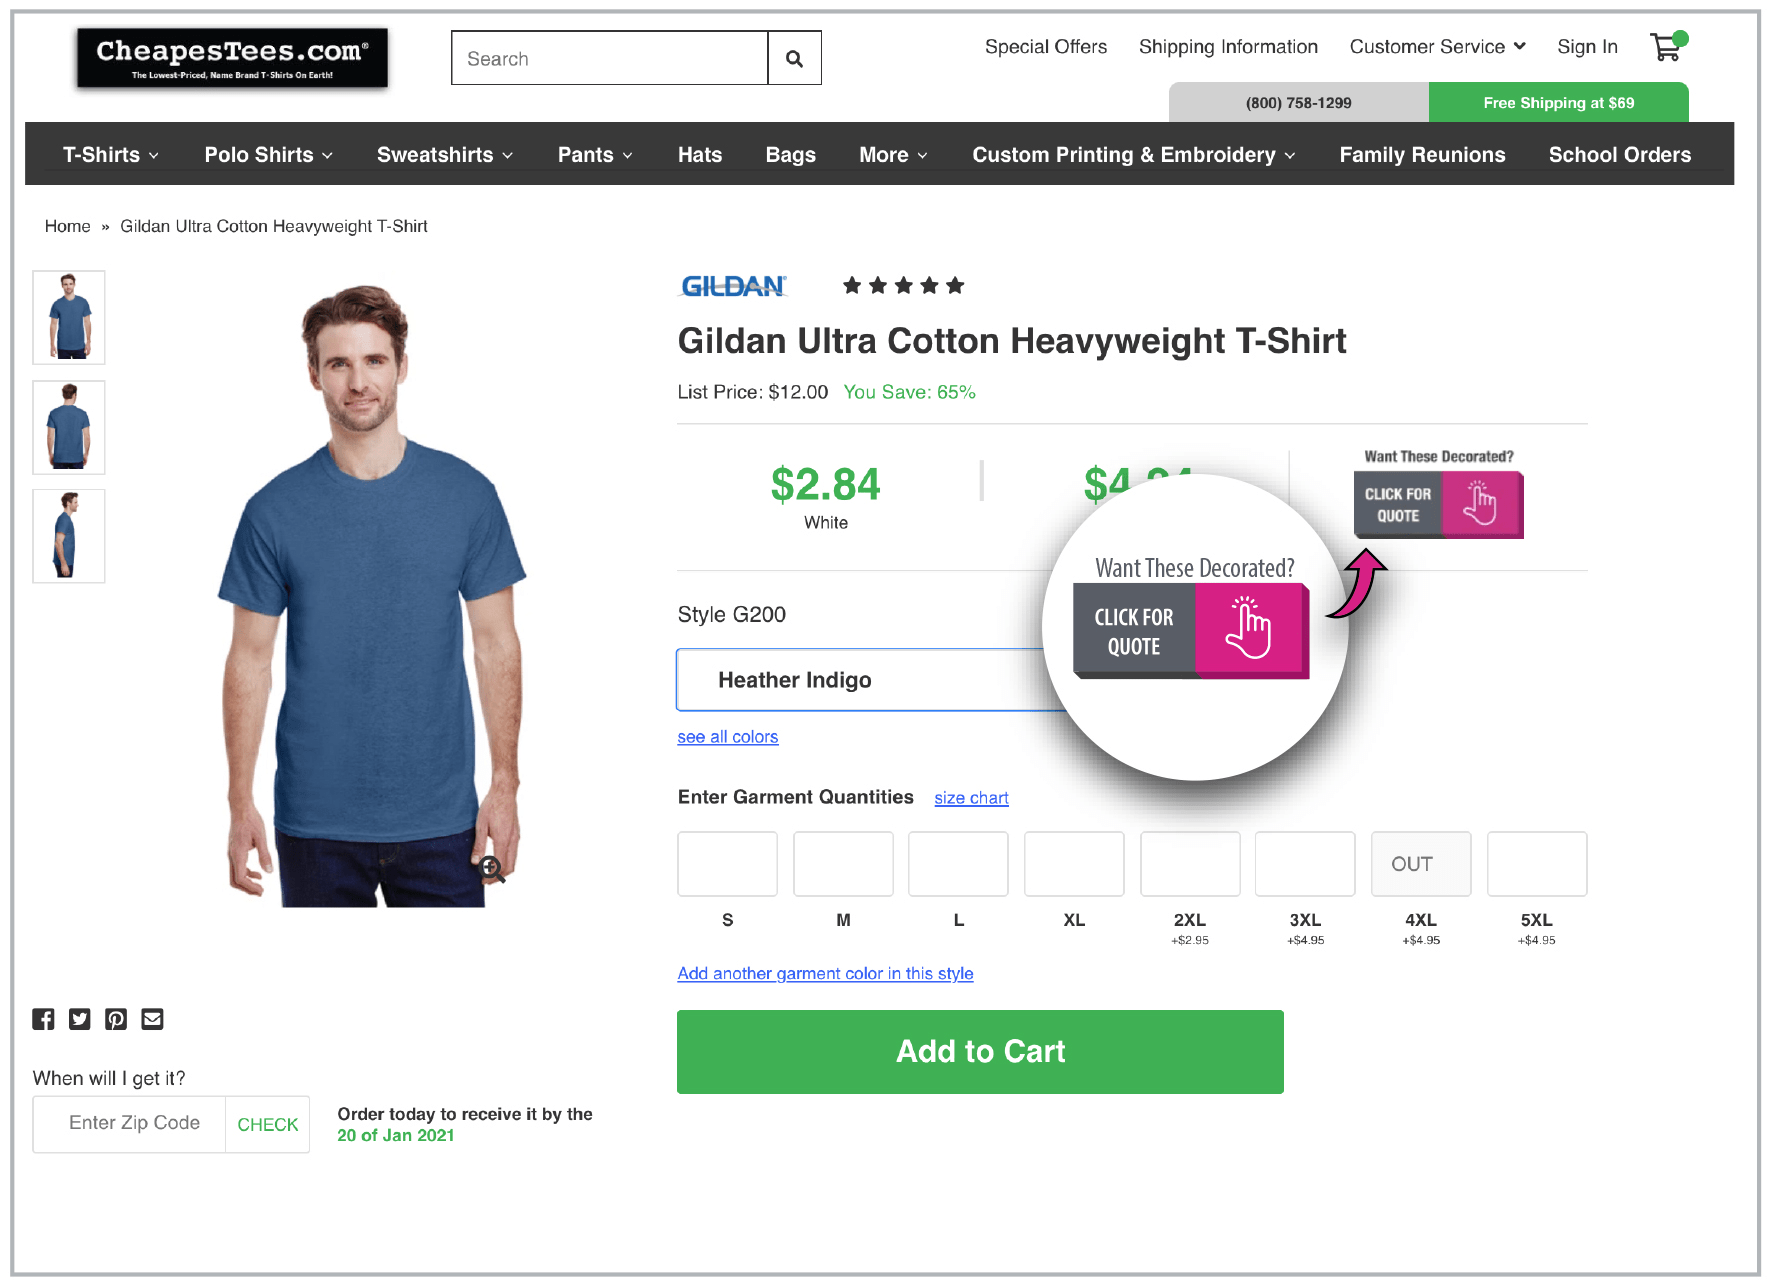The image size is (1771, 1287).
Task: Share product on Facebook
Action: tap(43, 1019)
